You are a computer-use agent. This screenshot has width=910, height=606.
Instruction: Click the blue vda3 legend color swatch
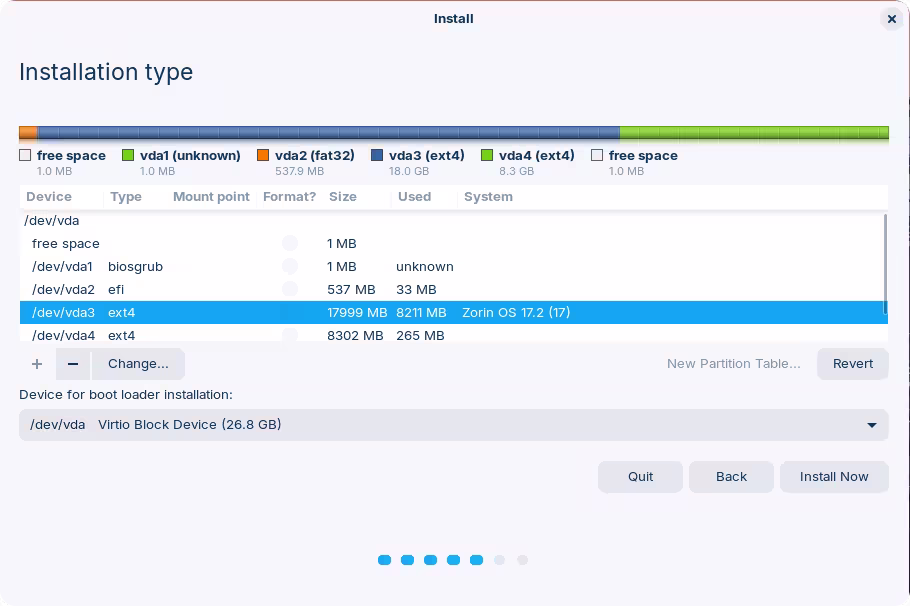pos(377,156)
